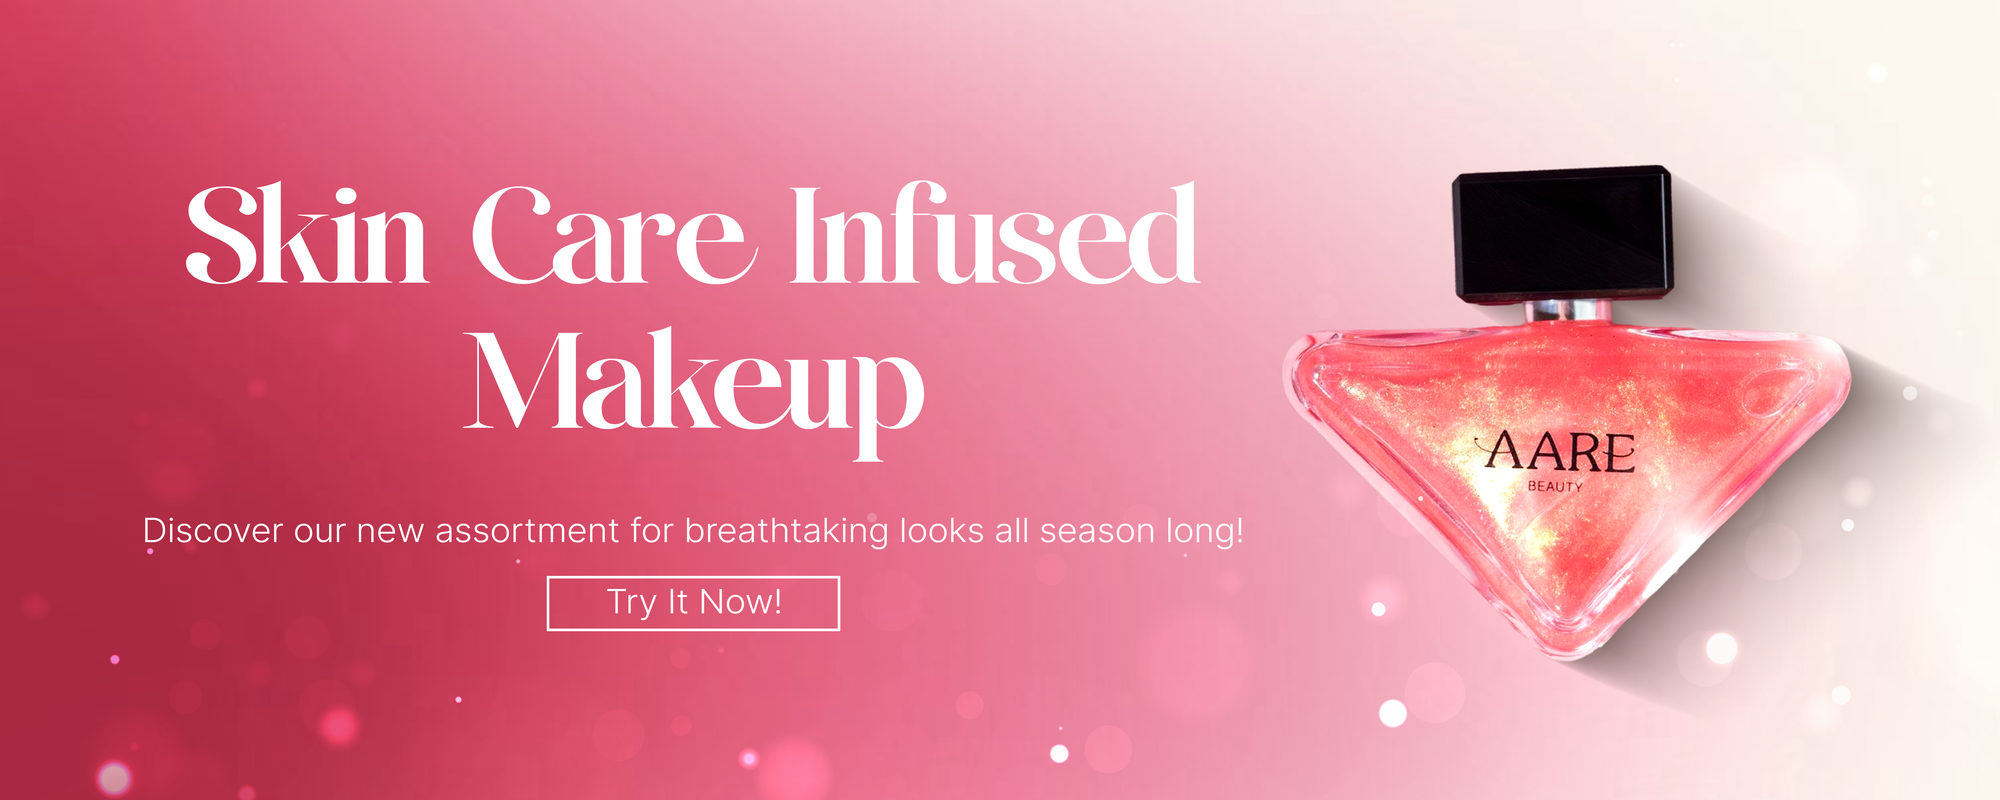2000x800 pixels.
Task: Select the BEAUTY text under AARE
Action: pos(1555,486)
